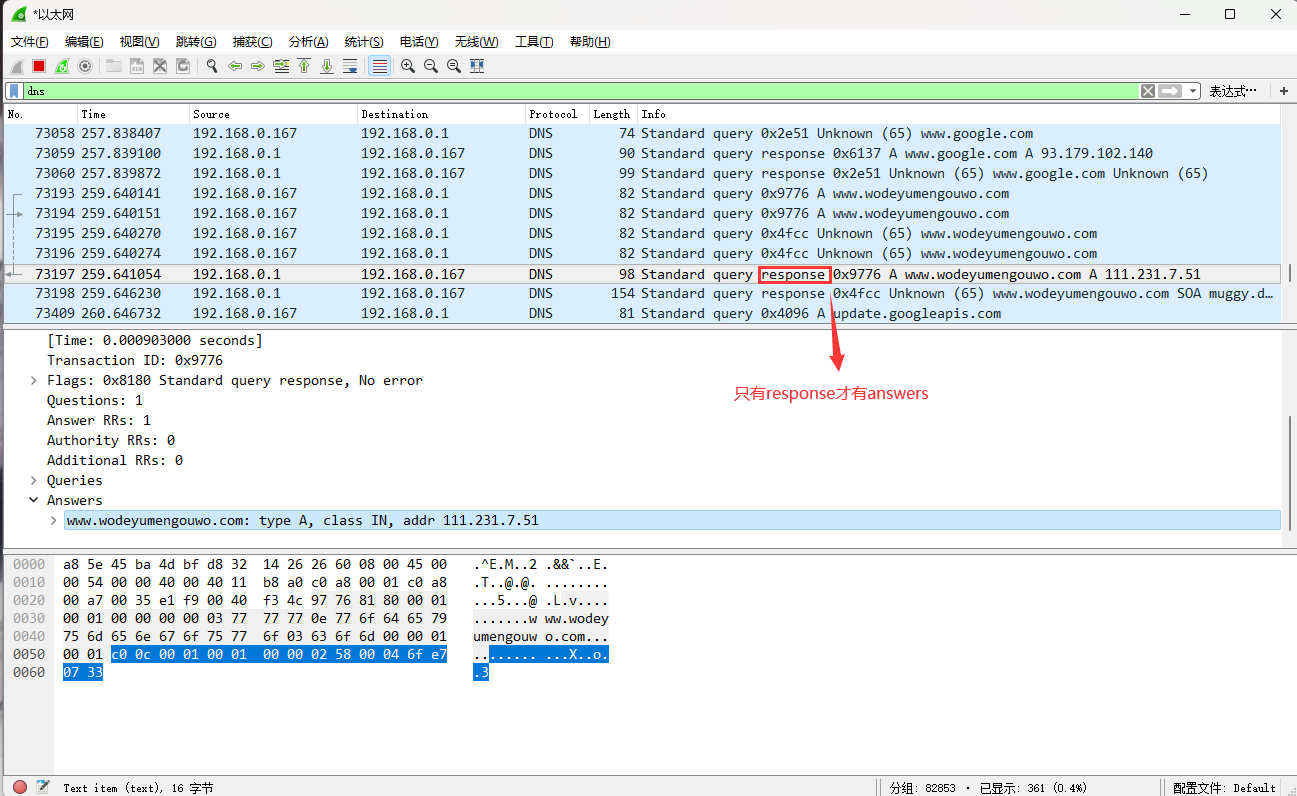Stop the running capture with red square
1297x796 pixels.
(x=39, y=66)
